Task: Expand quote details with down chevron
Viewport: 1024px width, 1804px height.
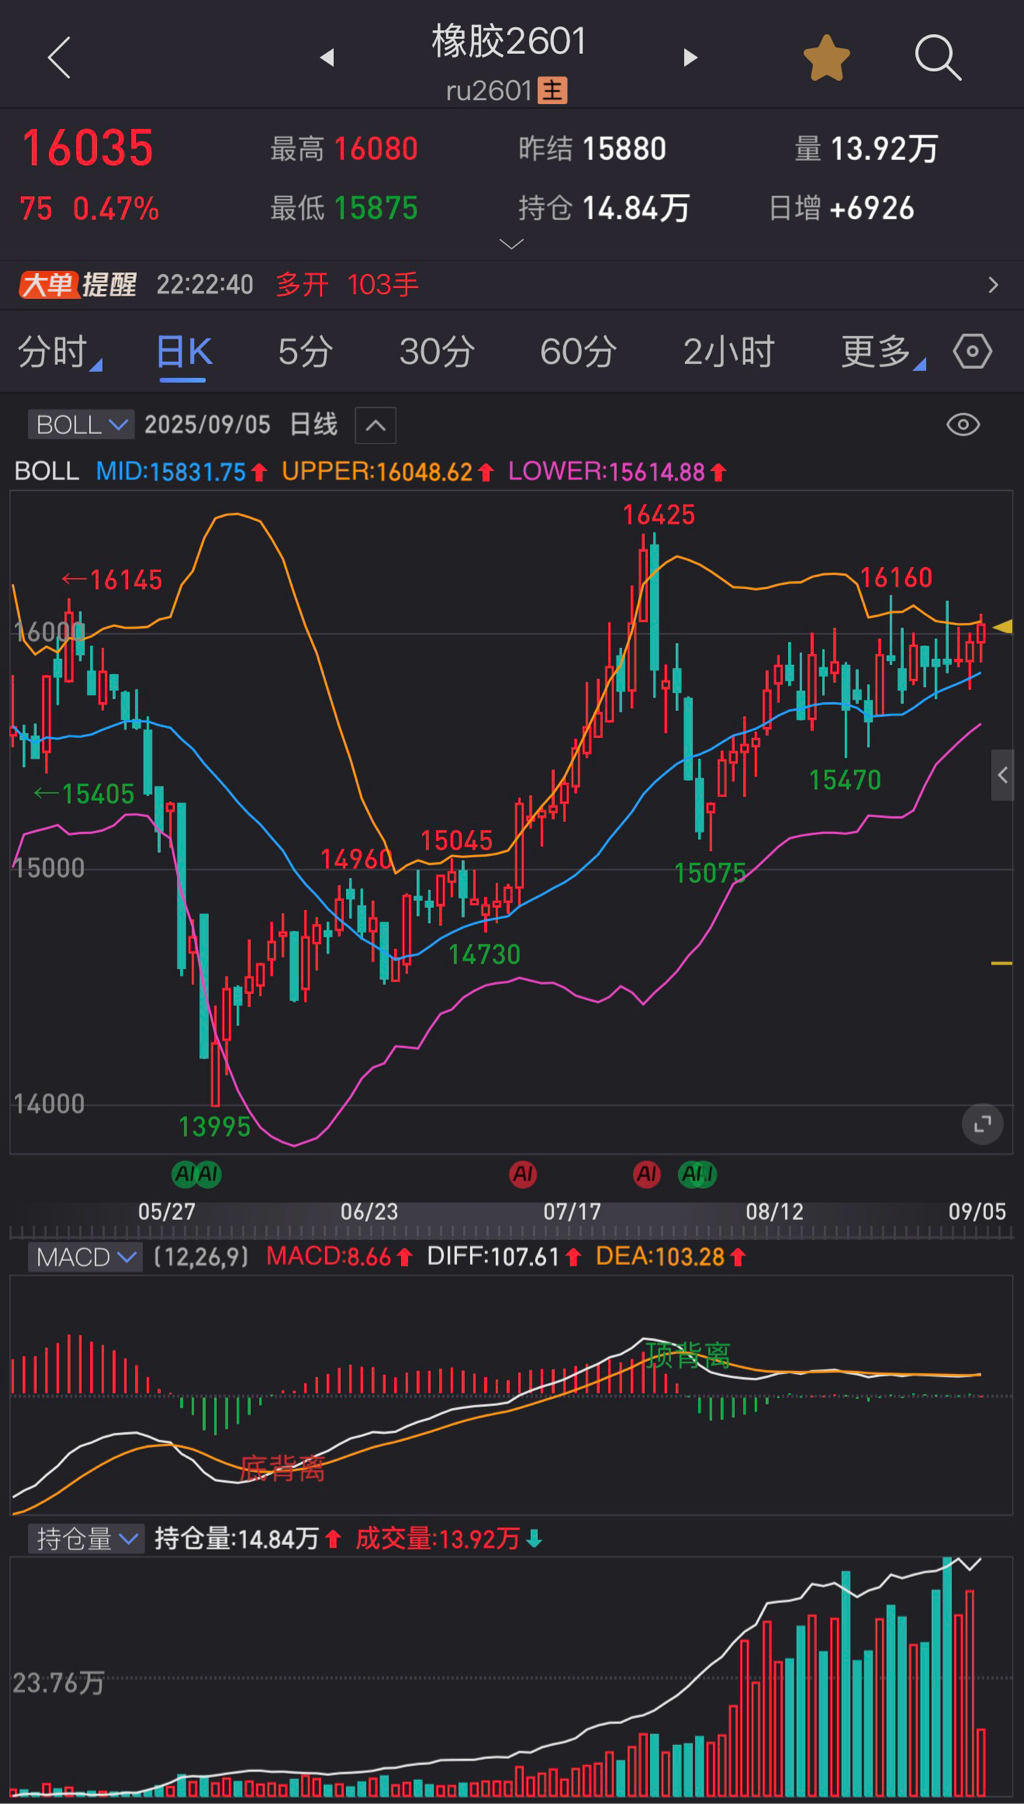Action: point(511,244)
